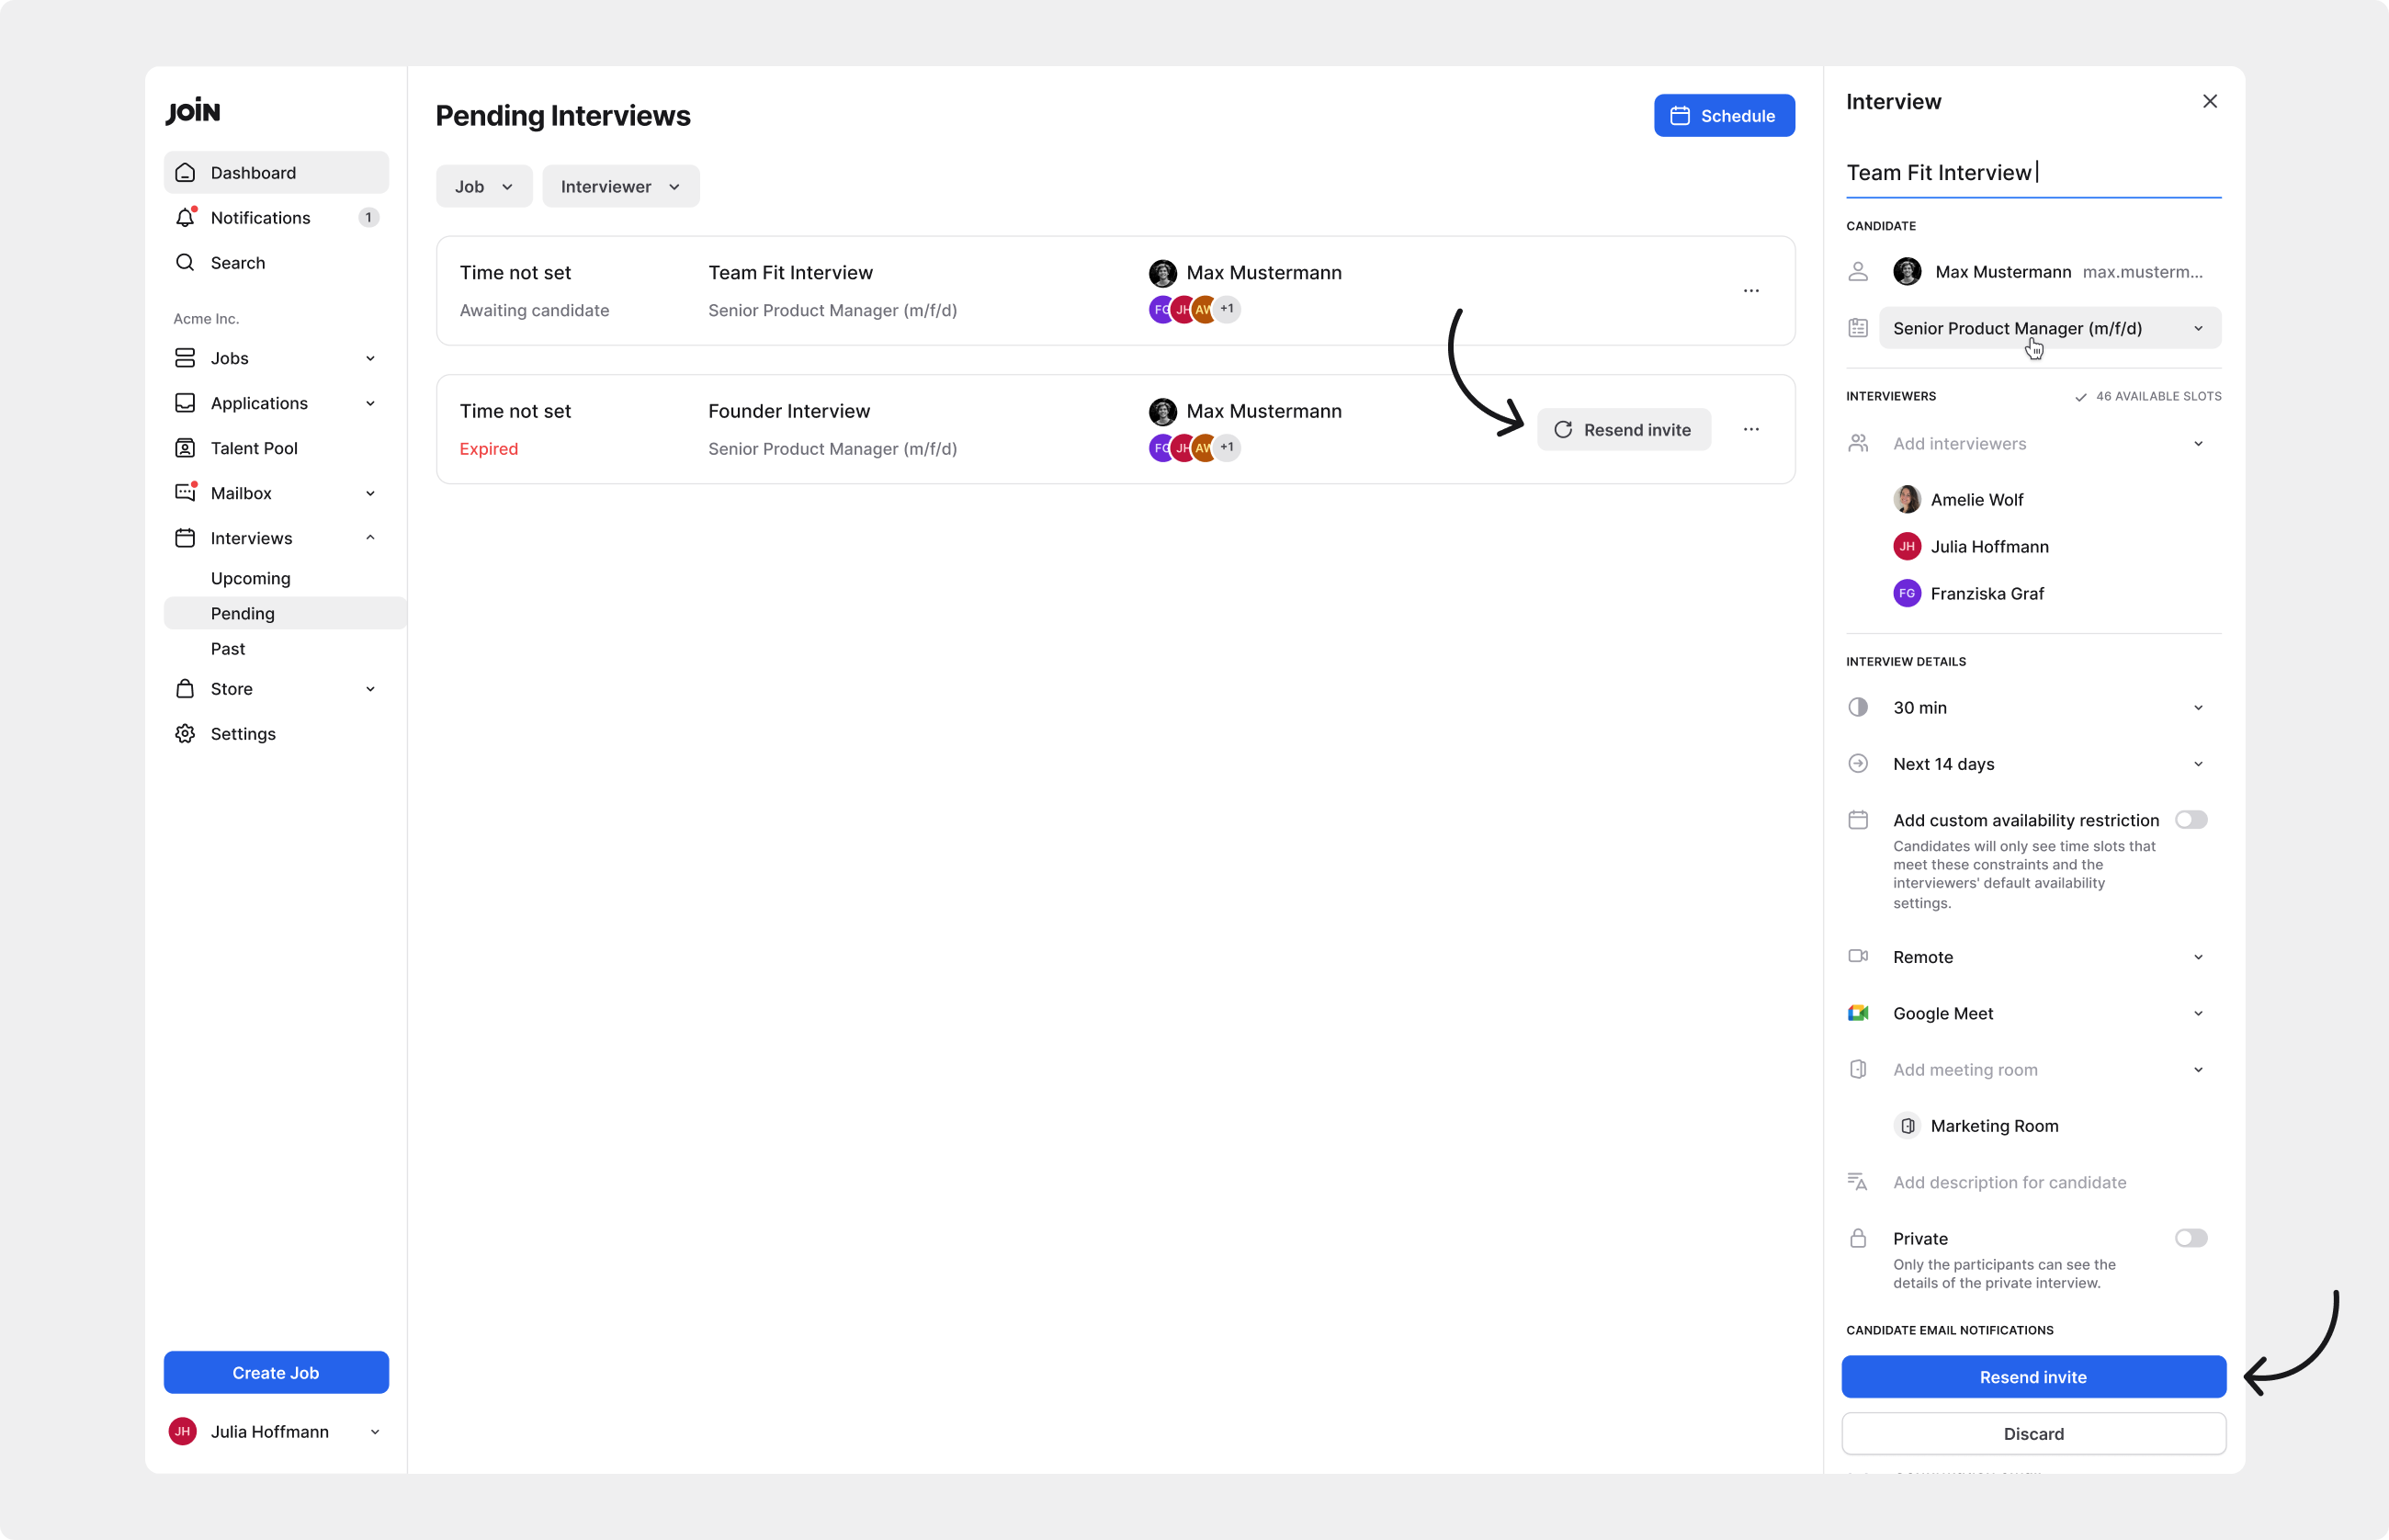The image size is (2389, 1540).
Task: Close the Interview side panel
Action: [x=2209, y=102]
